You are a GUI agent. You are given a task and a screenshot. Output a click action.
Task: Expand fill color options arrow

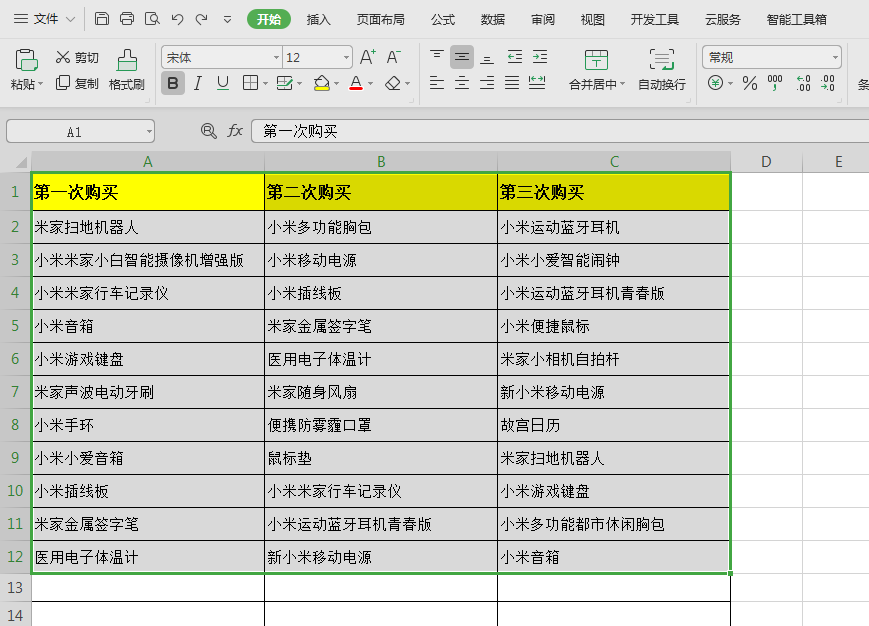click(336, 84)
